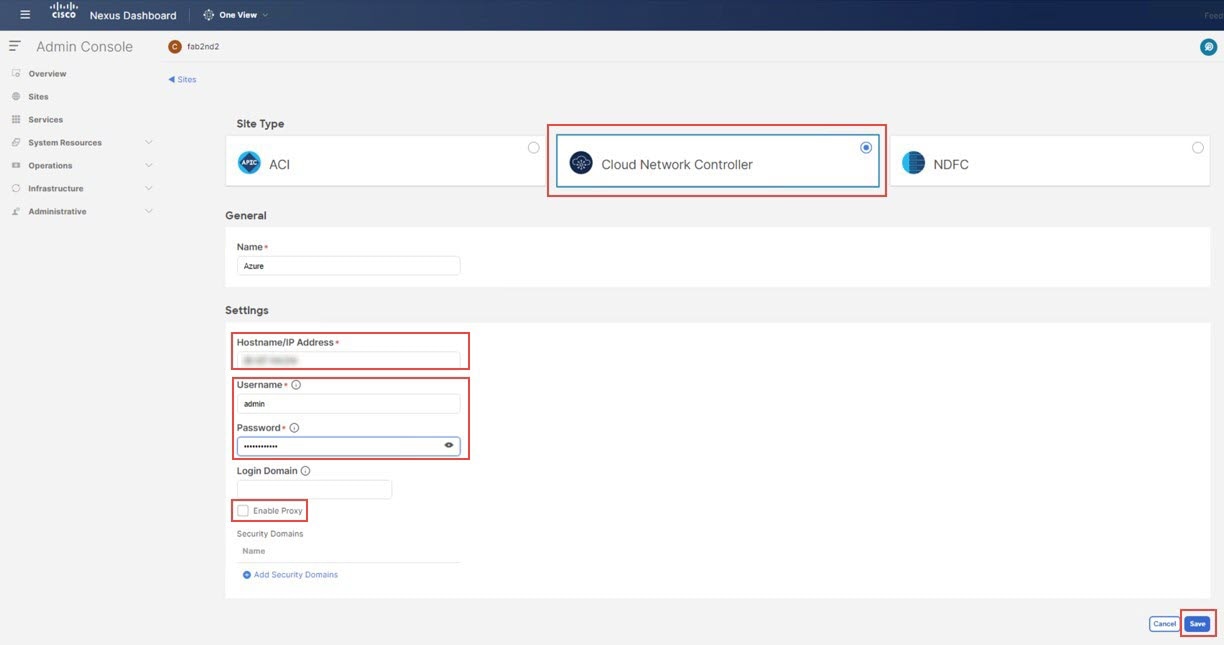This screenshot has height=645, width=1224.
Task: Click the Cisco logo
Action: [64, 11]
